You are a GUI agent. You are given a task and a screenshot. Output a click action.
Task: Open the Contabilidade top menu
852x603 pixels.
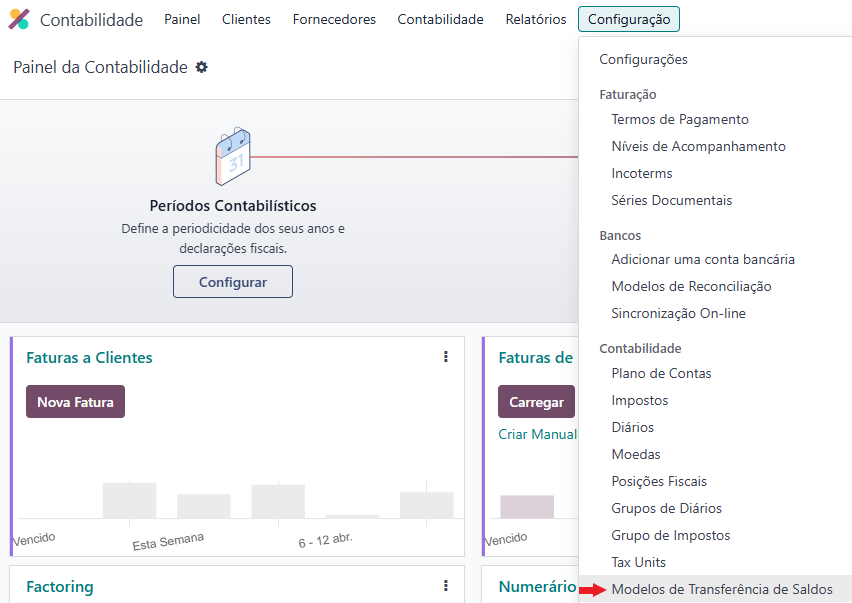point(440,20)
